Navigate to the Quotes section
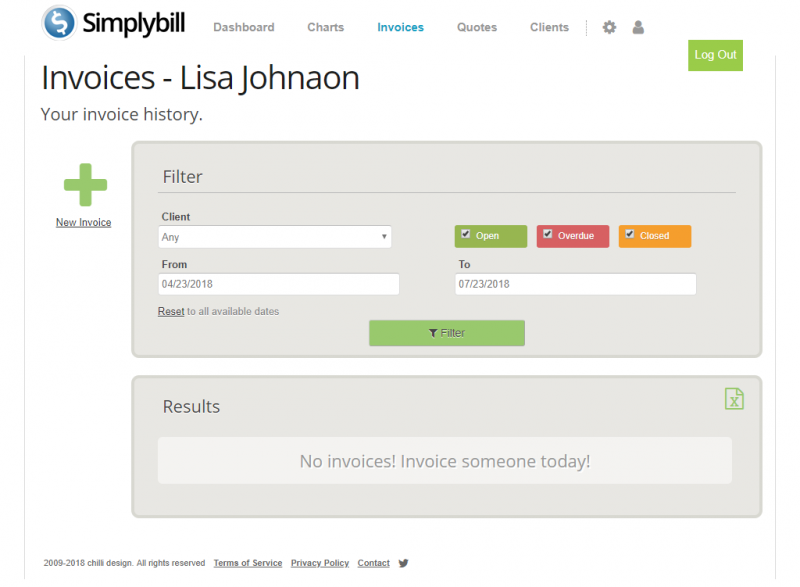This screenshot has height=587, width=800. [476, 27]
